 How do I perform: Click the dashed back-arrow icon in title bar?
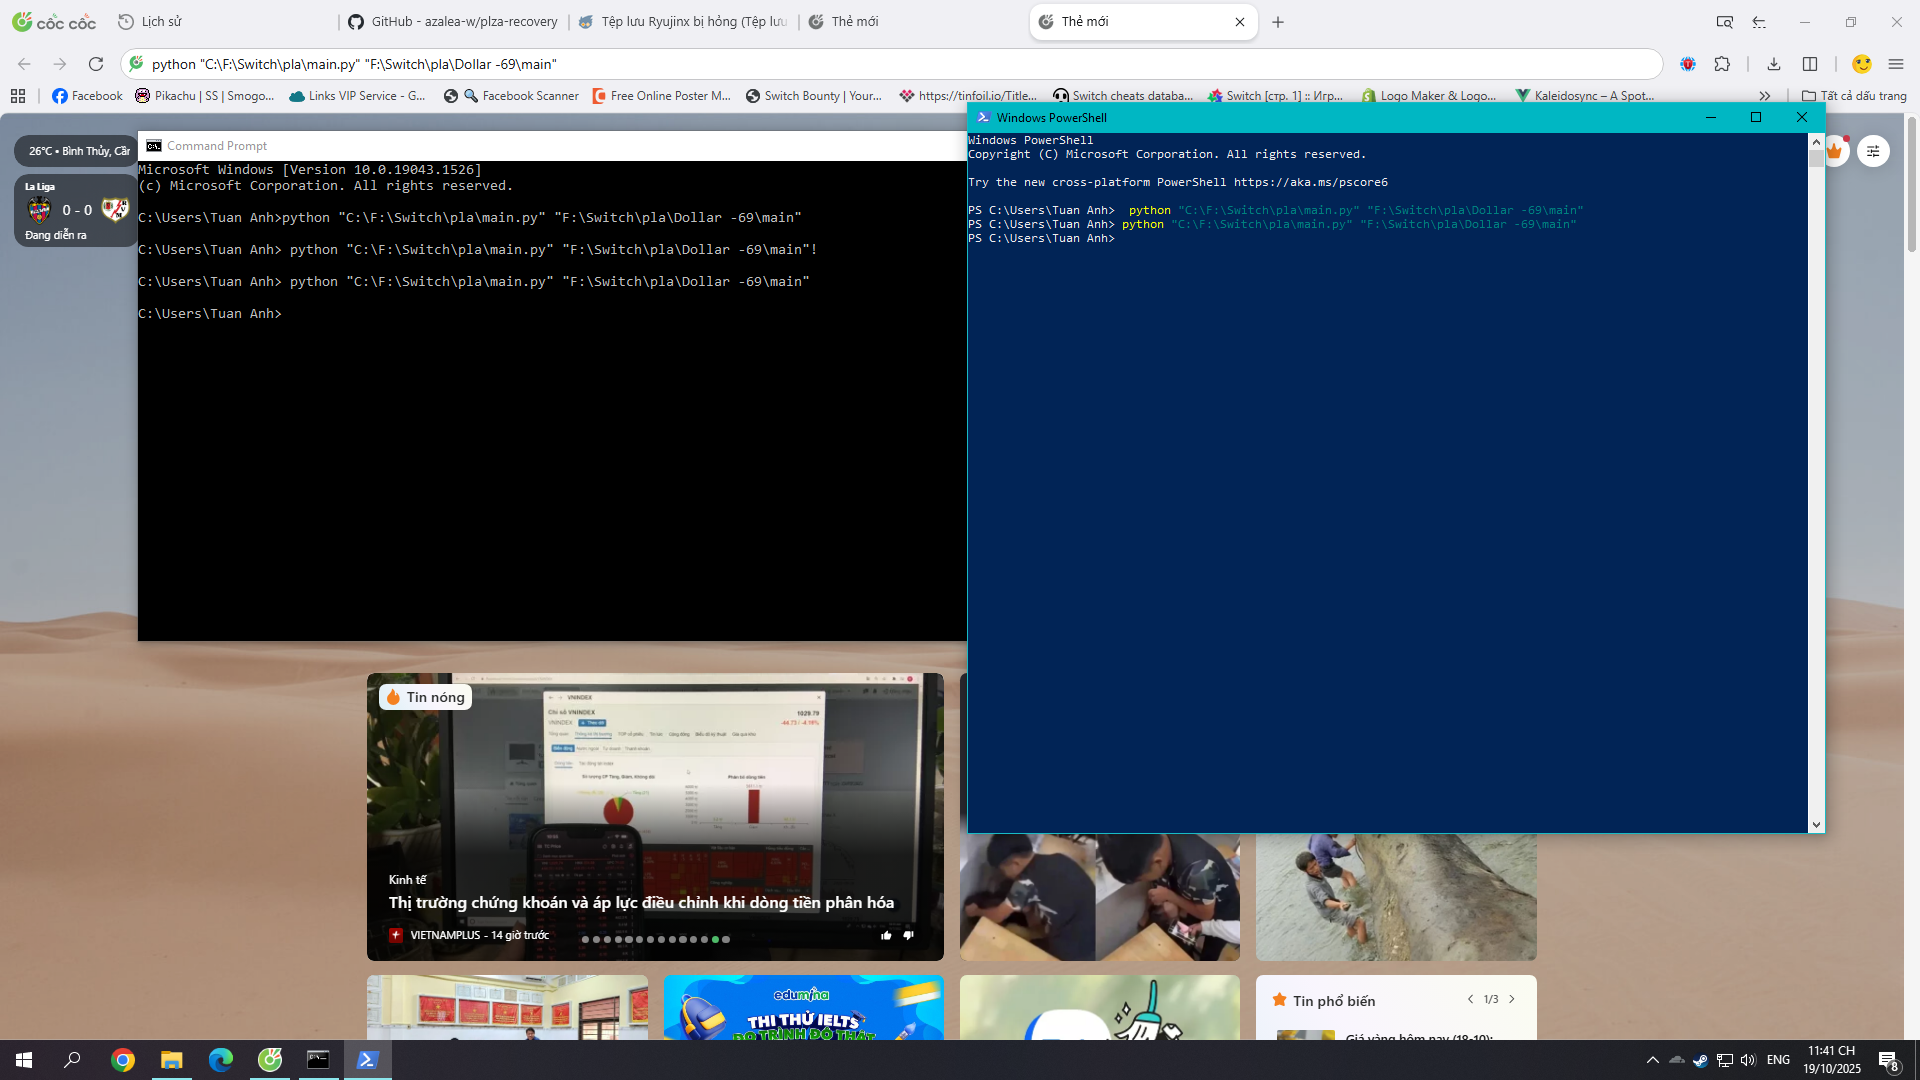pyautogui.click(x=1759, y=22)
